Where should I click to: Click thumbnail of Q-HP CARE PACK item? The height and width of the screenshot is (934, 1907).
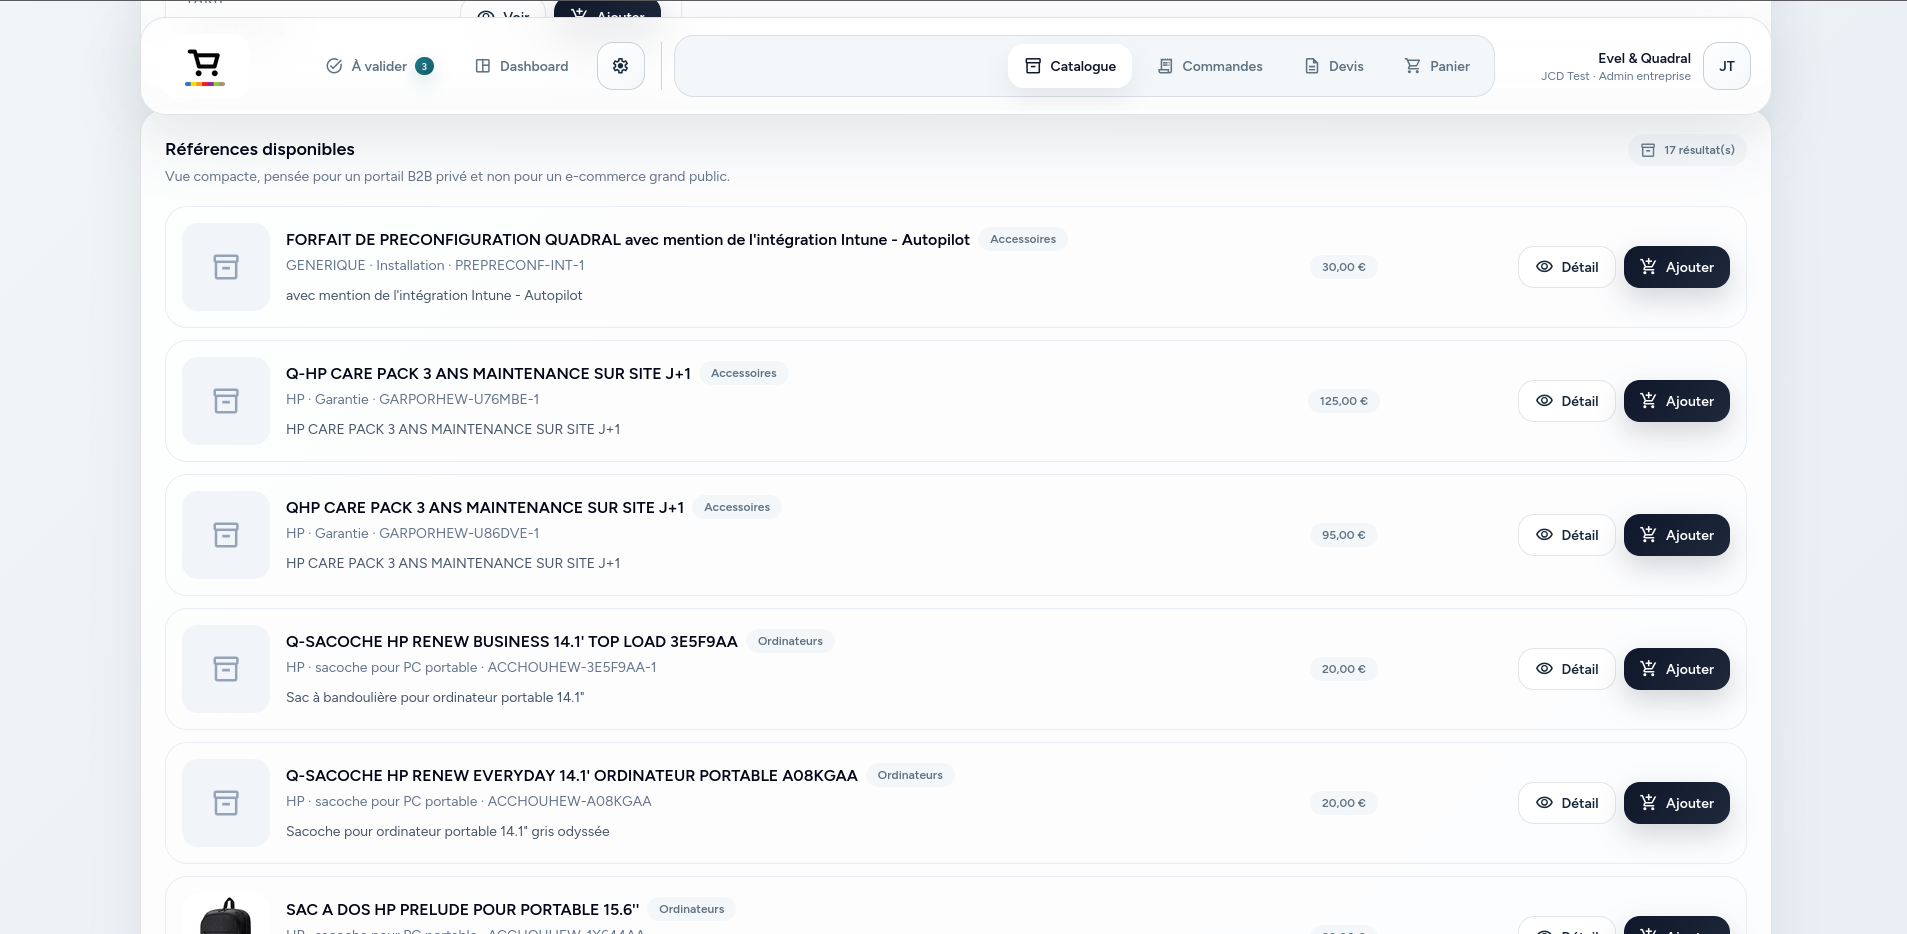(x=226, y=401)
